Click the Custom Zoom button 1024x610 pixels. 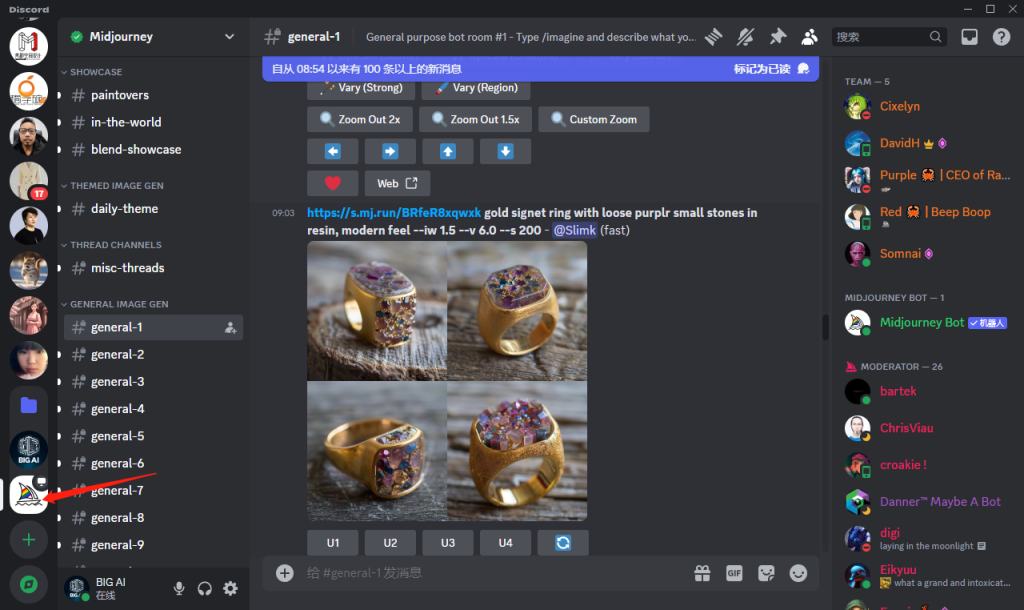594,120
